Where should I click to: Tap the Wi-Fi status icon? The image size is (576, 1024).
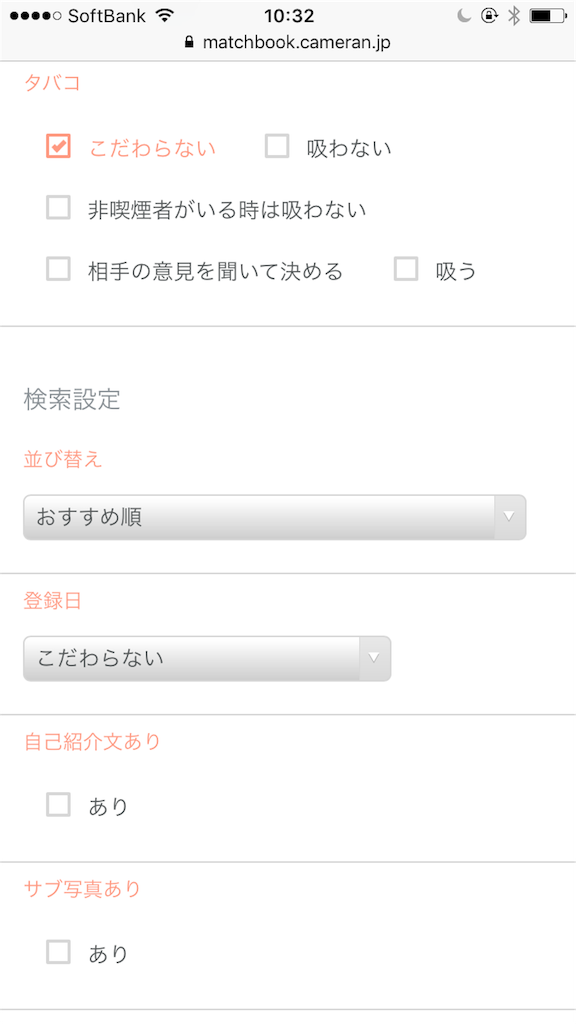click(x=166, y=16)
